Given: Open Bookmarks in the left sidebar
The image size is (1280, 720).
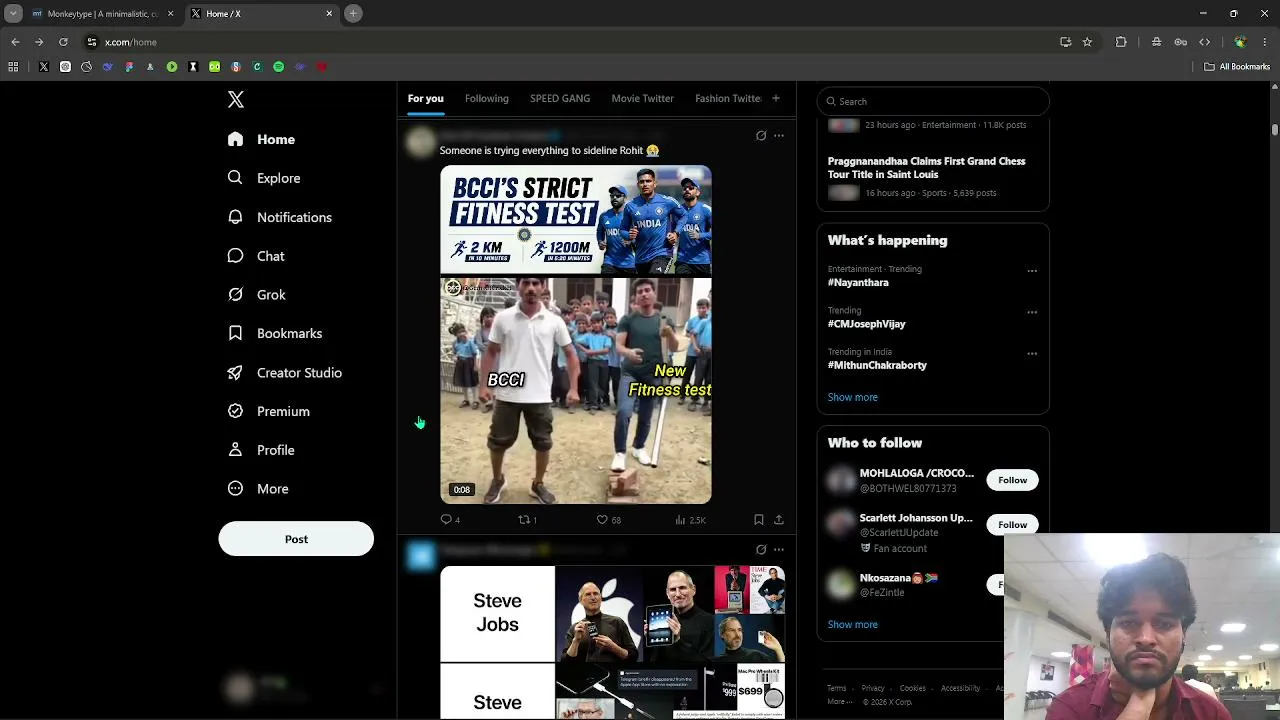Looking at the screenshot, I should (x=274, y=333).
